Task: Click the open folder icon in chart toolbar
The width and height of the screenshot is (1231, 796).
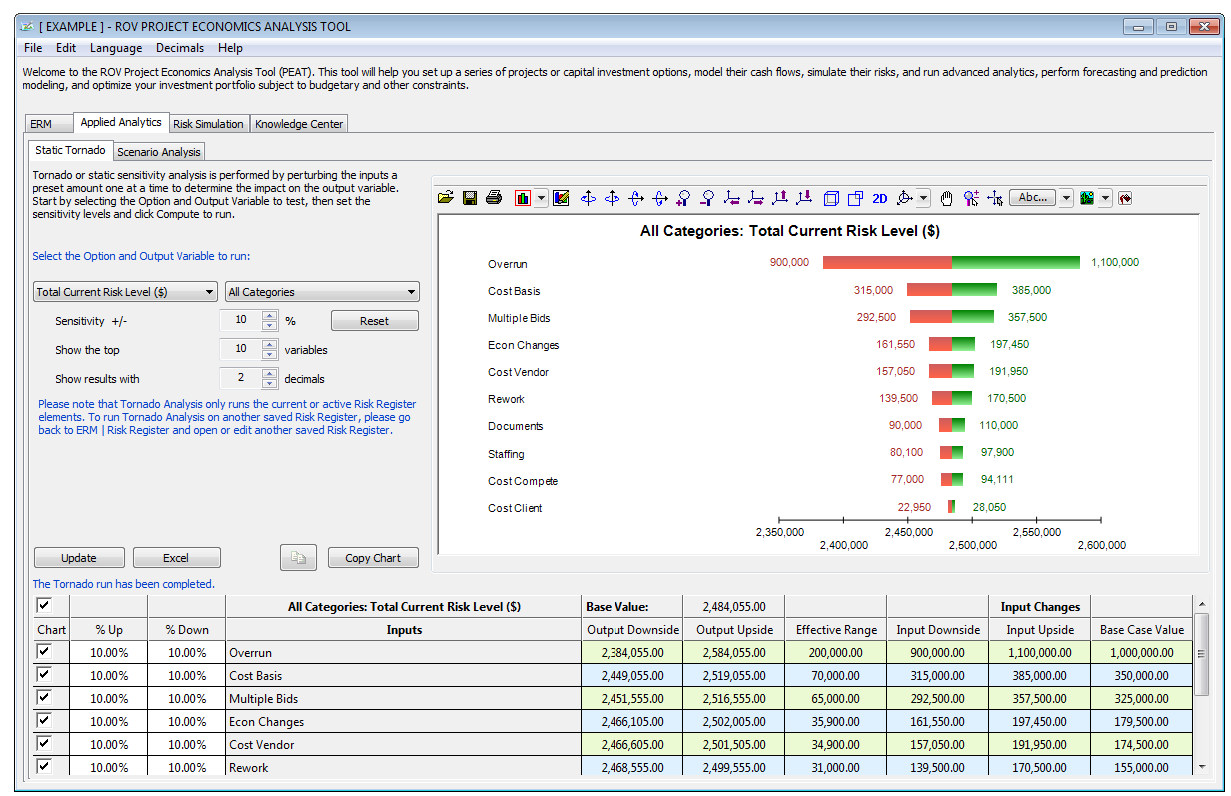Action: click(x=446, y=198)
